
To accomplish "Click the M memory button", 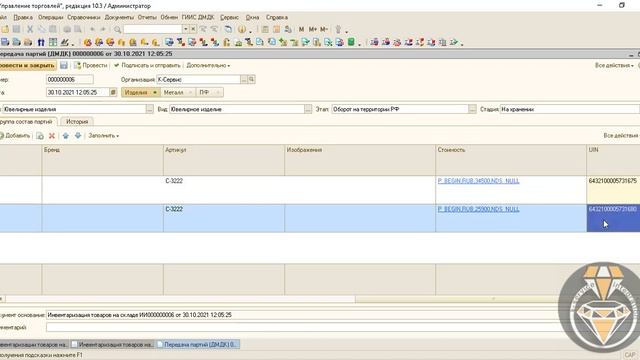I will coord(301,29).
